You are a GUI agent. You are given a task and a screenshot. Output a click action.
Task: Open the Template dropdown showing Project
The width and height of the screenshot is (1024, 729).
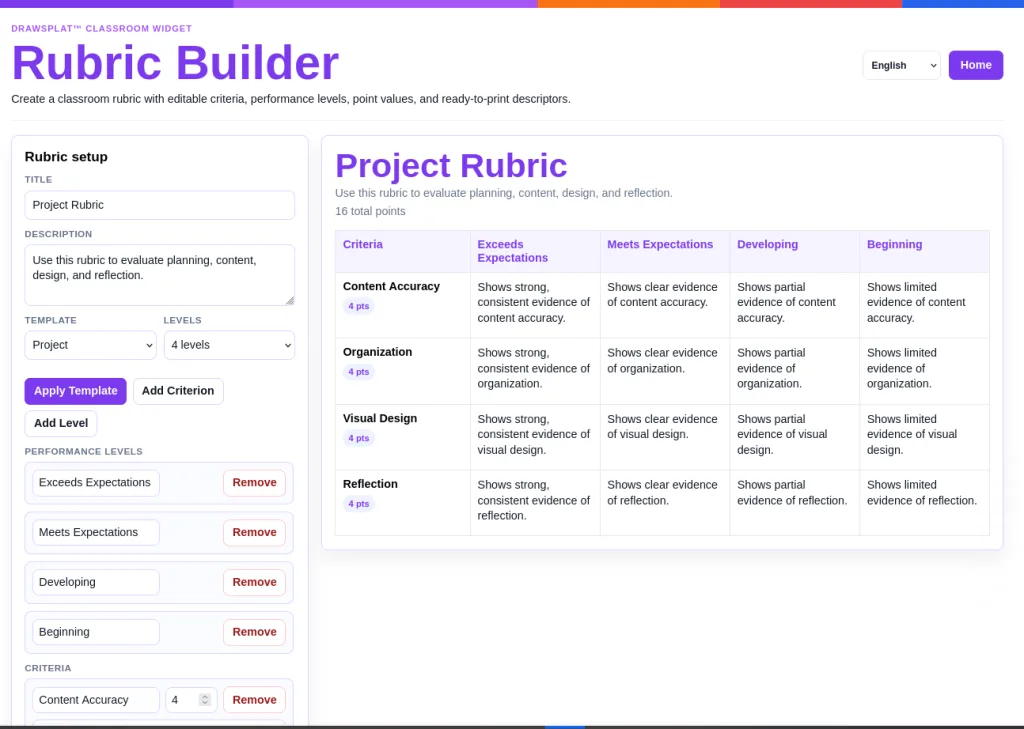coord(90,345)
